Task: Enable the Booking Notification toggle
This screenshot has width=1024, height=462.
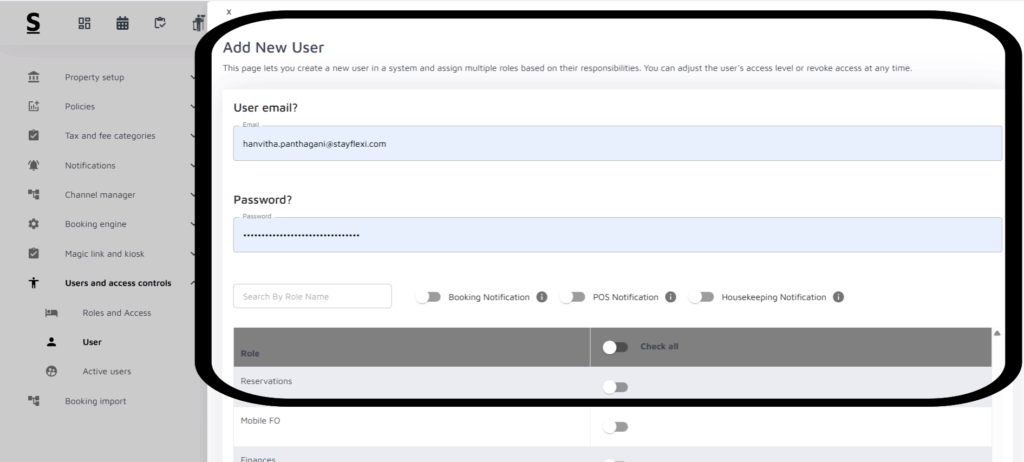Action: tap(428, 297)
